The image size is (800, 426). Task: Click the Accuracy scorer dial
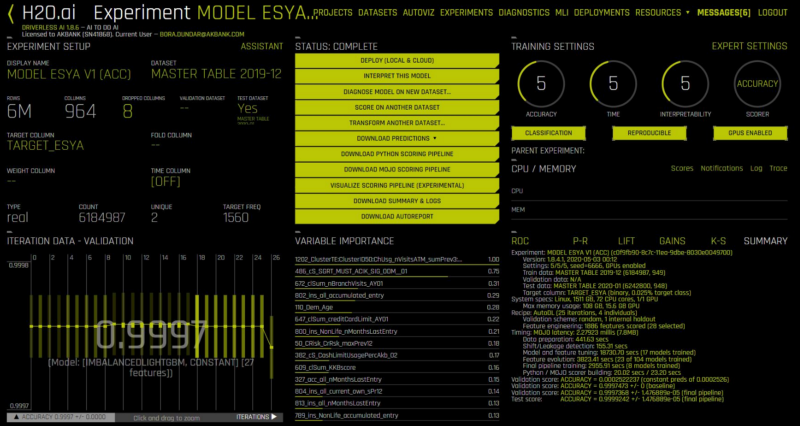(757, 84)
